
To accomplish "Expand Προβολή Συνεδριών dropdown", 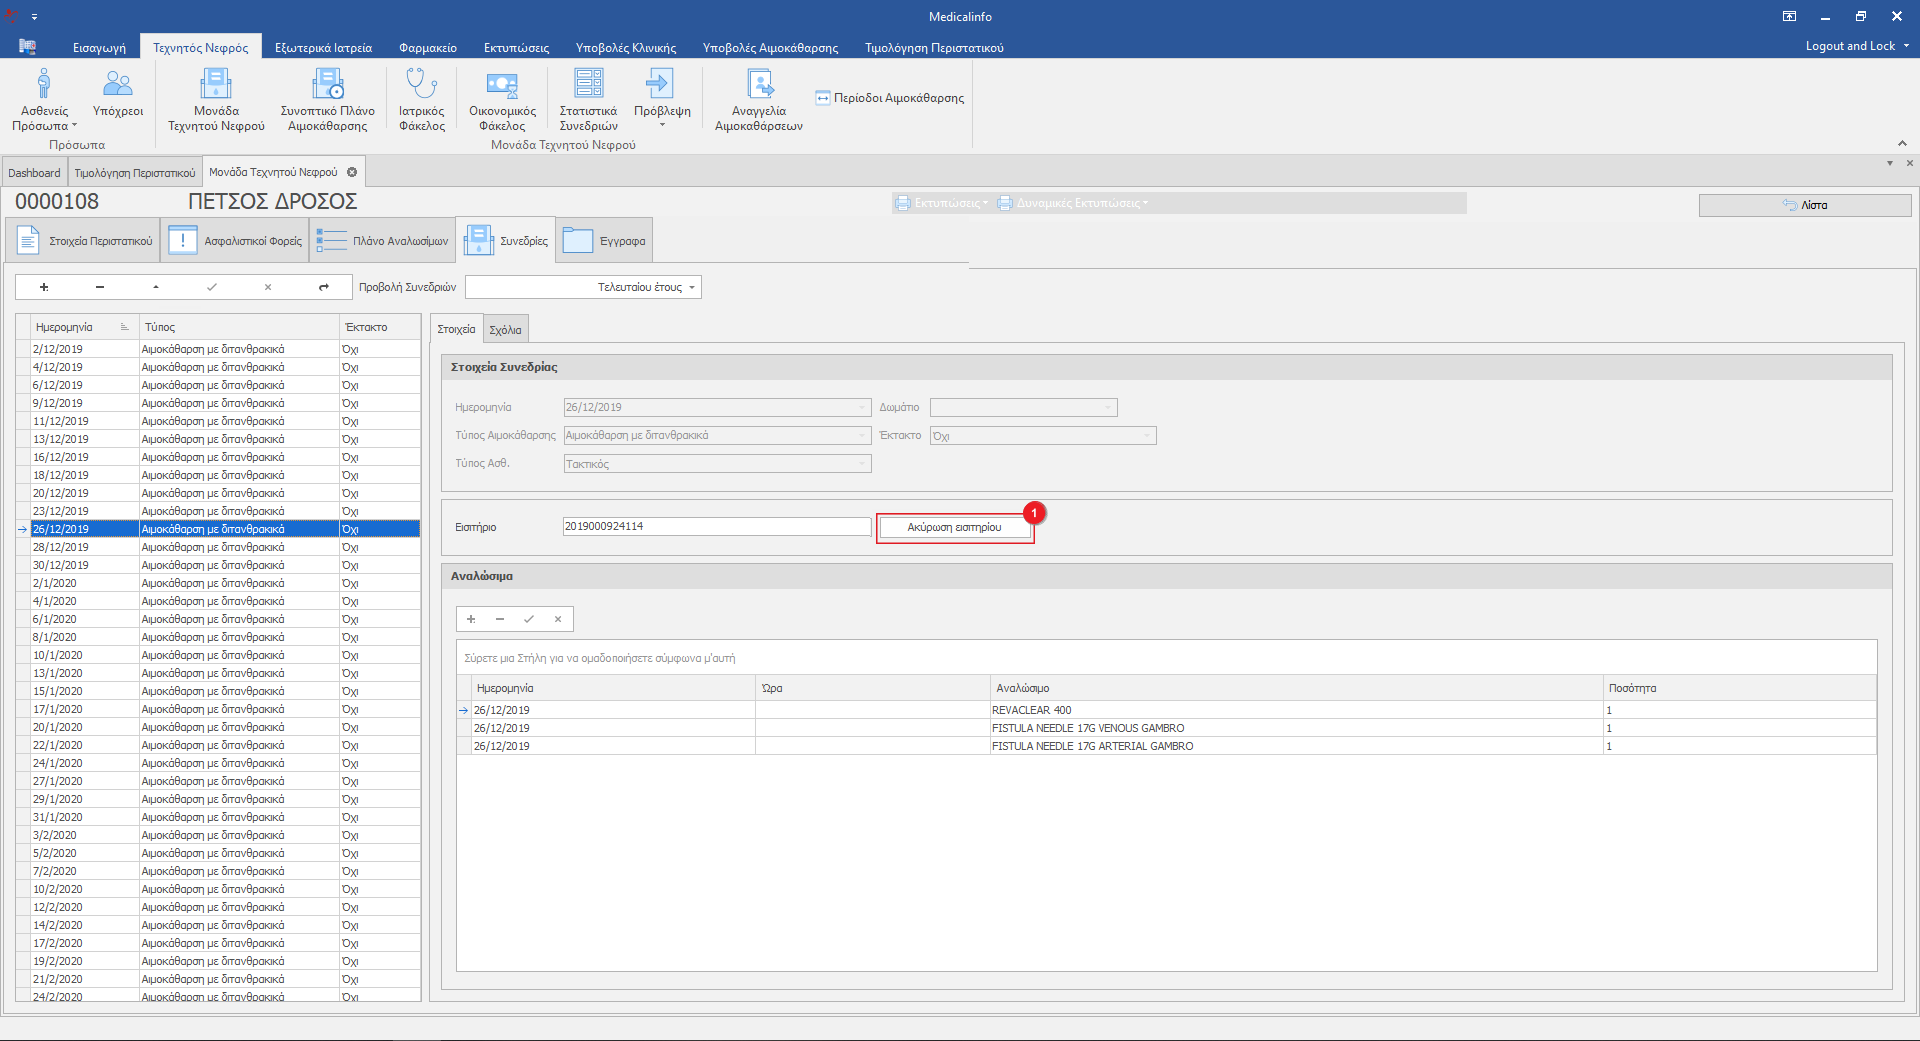I will click(x=691, y=288).
